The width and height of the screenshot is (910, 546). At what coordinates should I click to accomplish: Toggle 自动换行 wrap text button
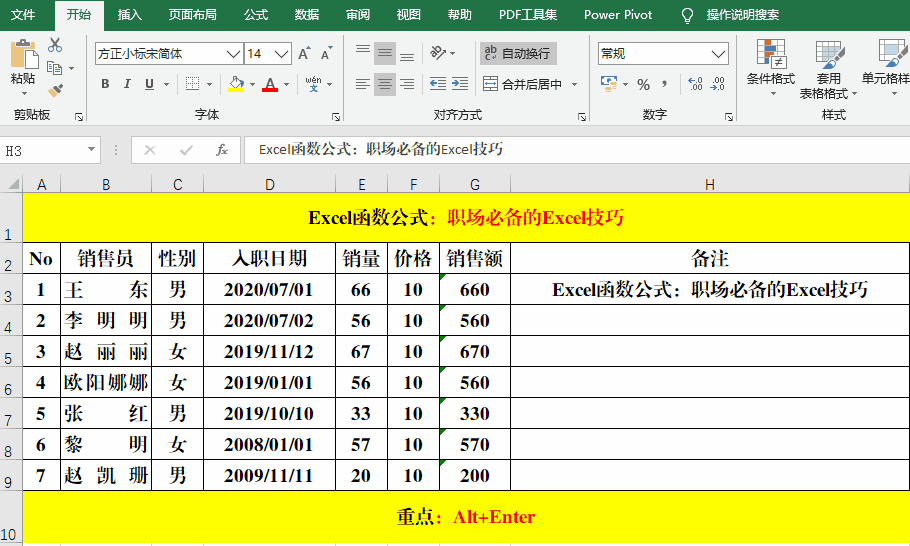tap(518, 53)
